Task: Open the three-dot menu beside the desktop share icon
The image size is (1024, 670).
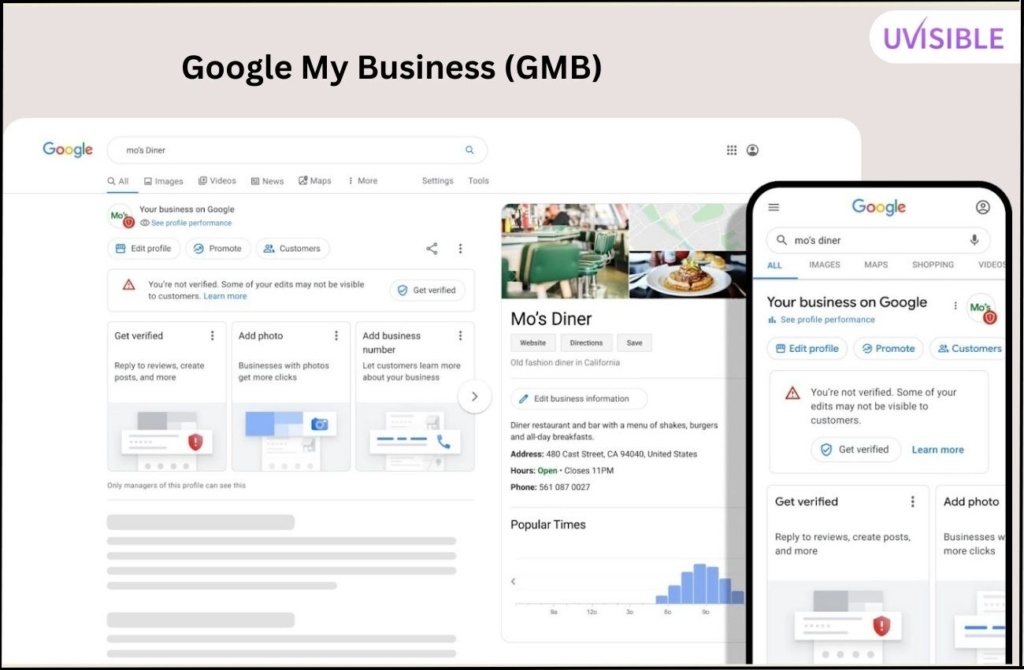Action: (x=460, y=248)
